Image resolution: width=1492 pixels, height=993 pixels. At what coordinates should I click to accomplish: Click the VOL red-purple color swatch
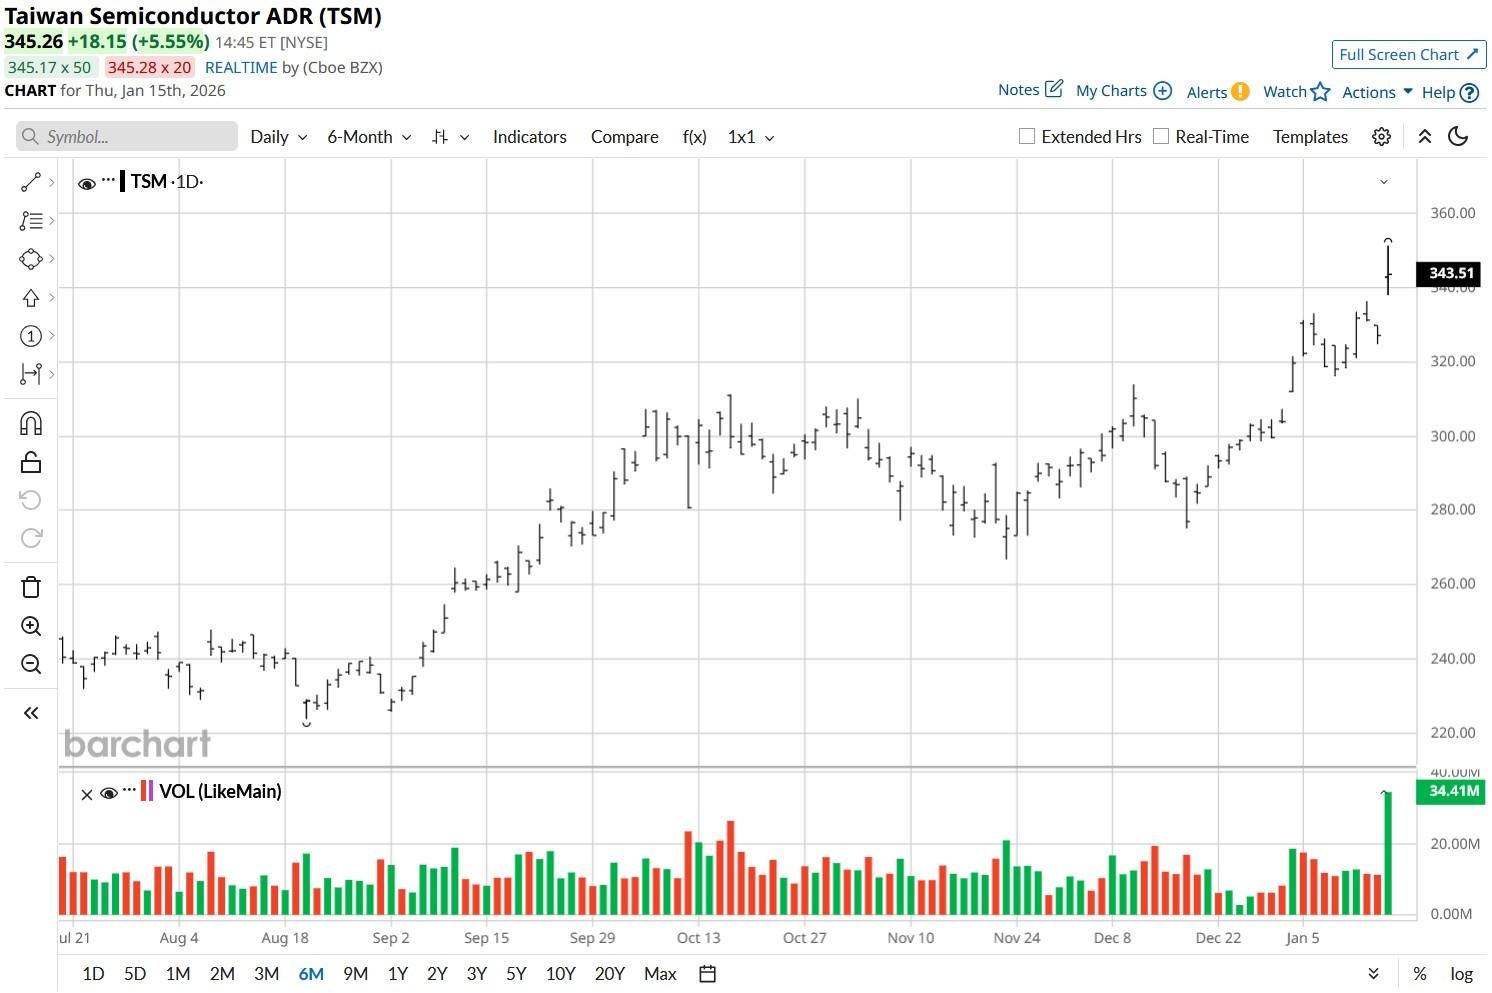[147, 791]
